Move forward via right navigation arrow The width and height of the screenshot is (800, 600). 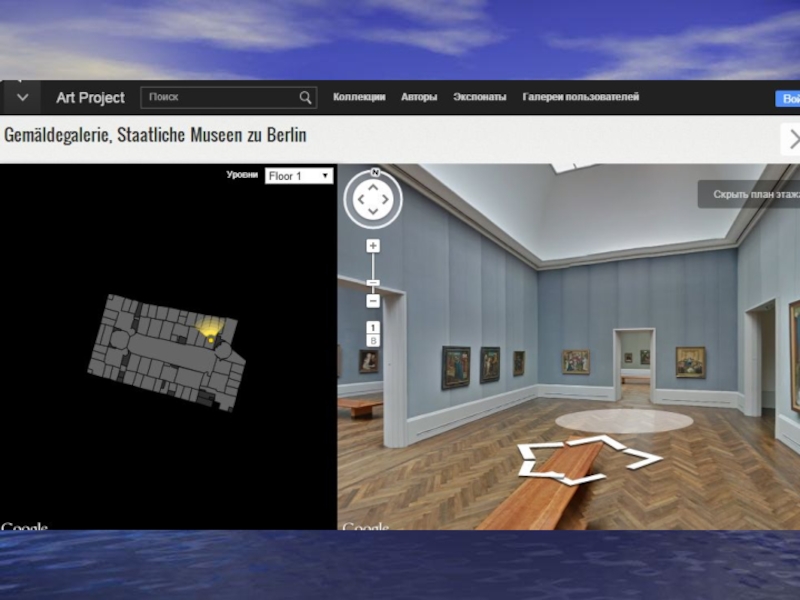coord(642,459)
